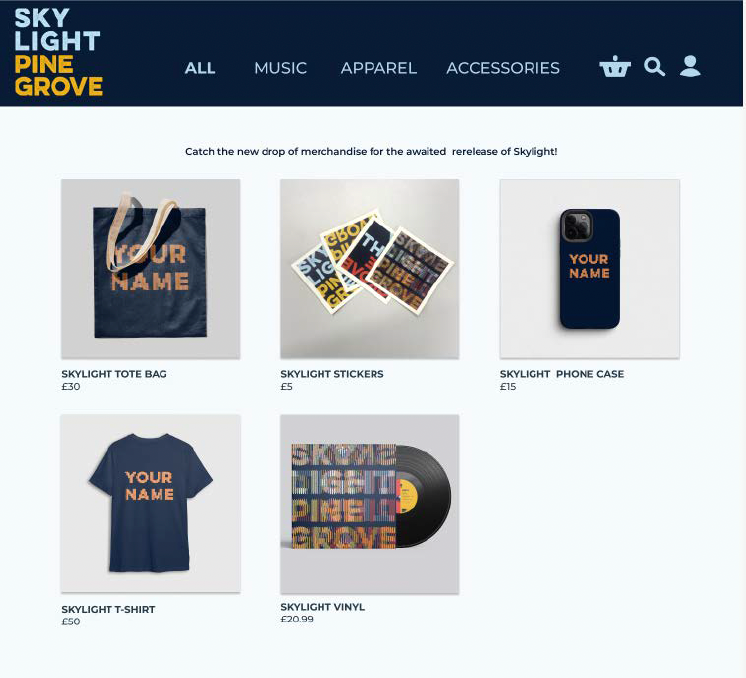Click the SKYLIGHT STICKERS title link
The image size is (746, 678).
tap(332, 374)
